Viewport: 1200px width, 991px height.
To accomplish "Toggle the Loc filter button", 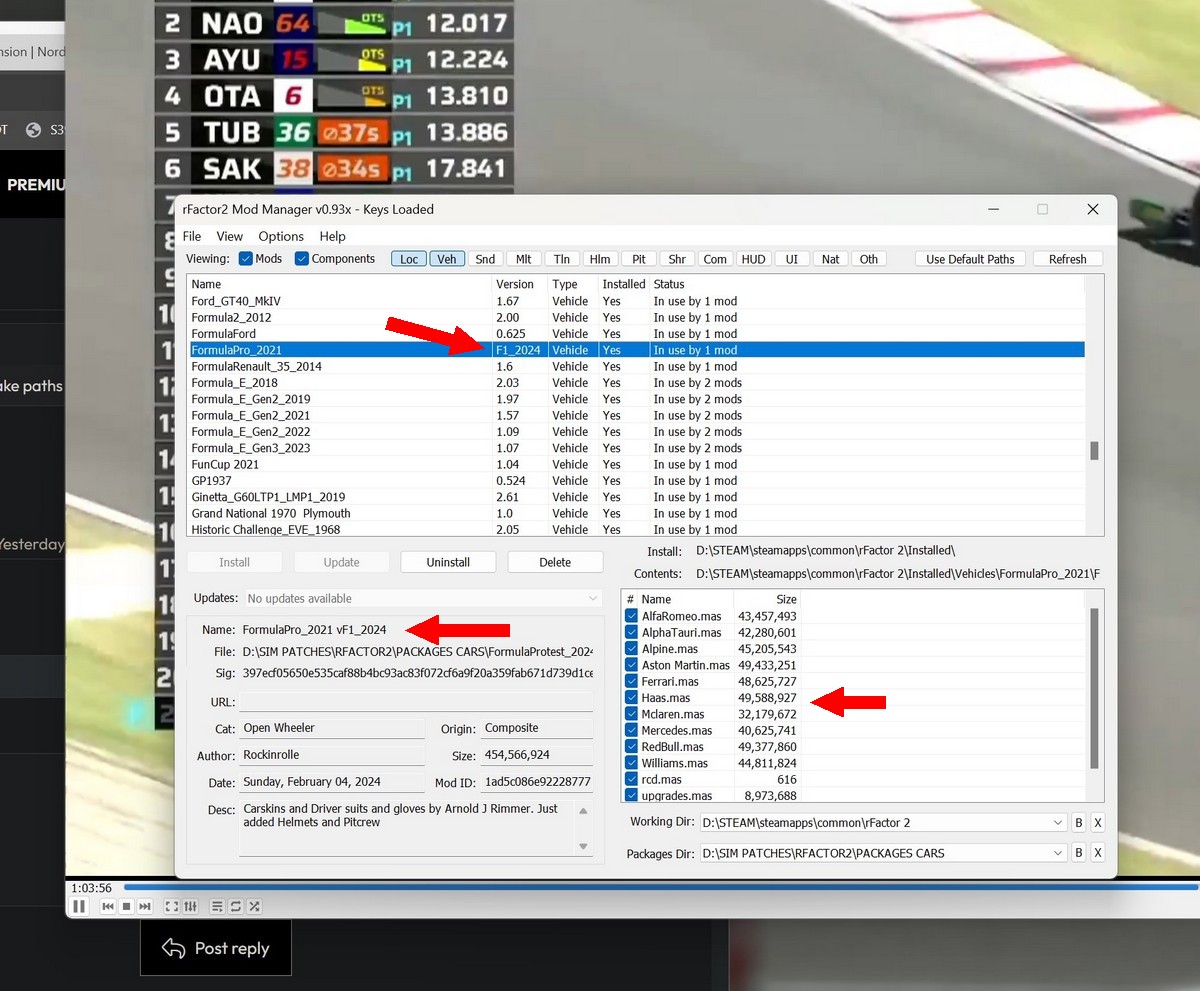I will (409, 259).
